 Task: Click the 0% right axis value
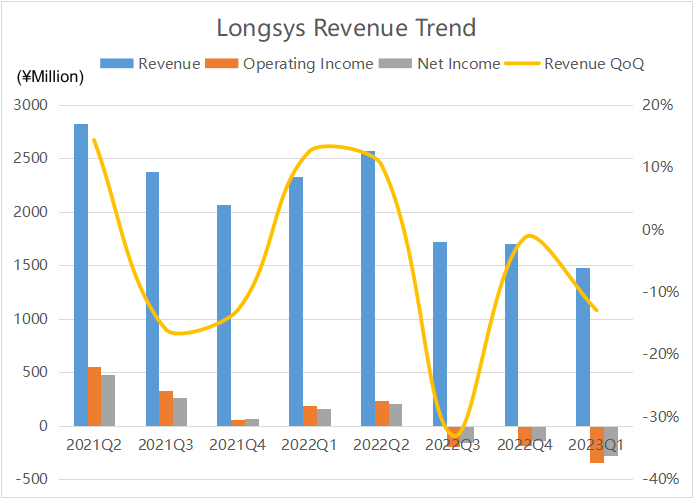point(653,230)
